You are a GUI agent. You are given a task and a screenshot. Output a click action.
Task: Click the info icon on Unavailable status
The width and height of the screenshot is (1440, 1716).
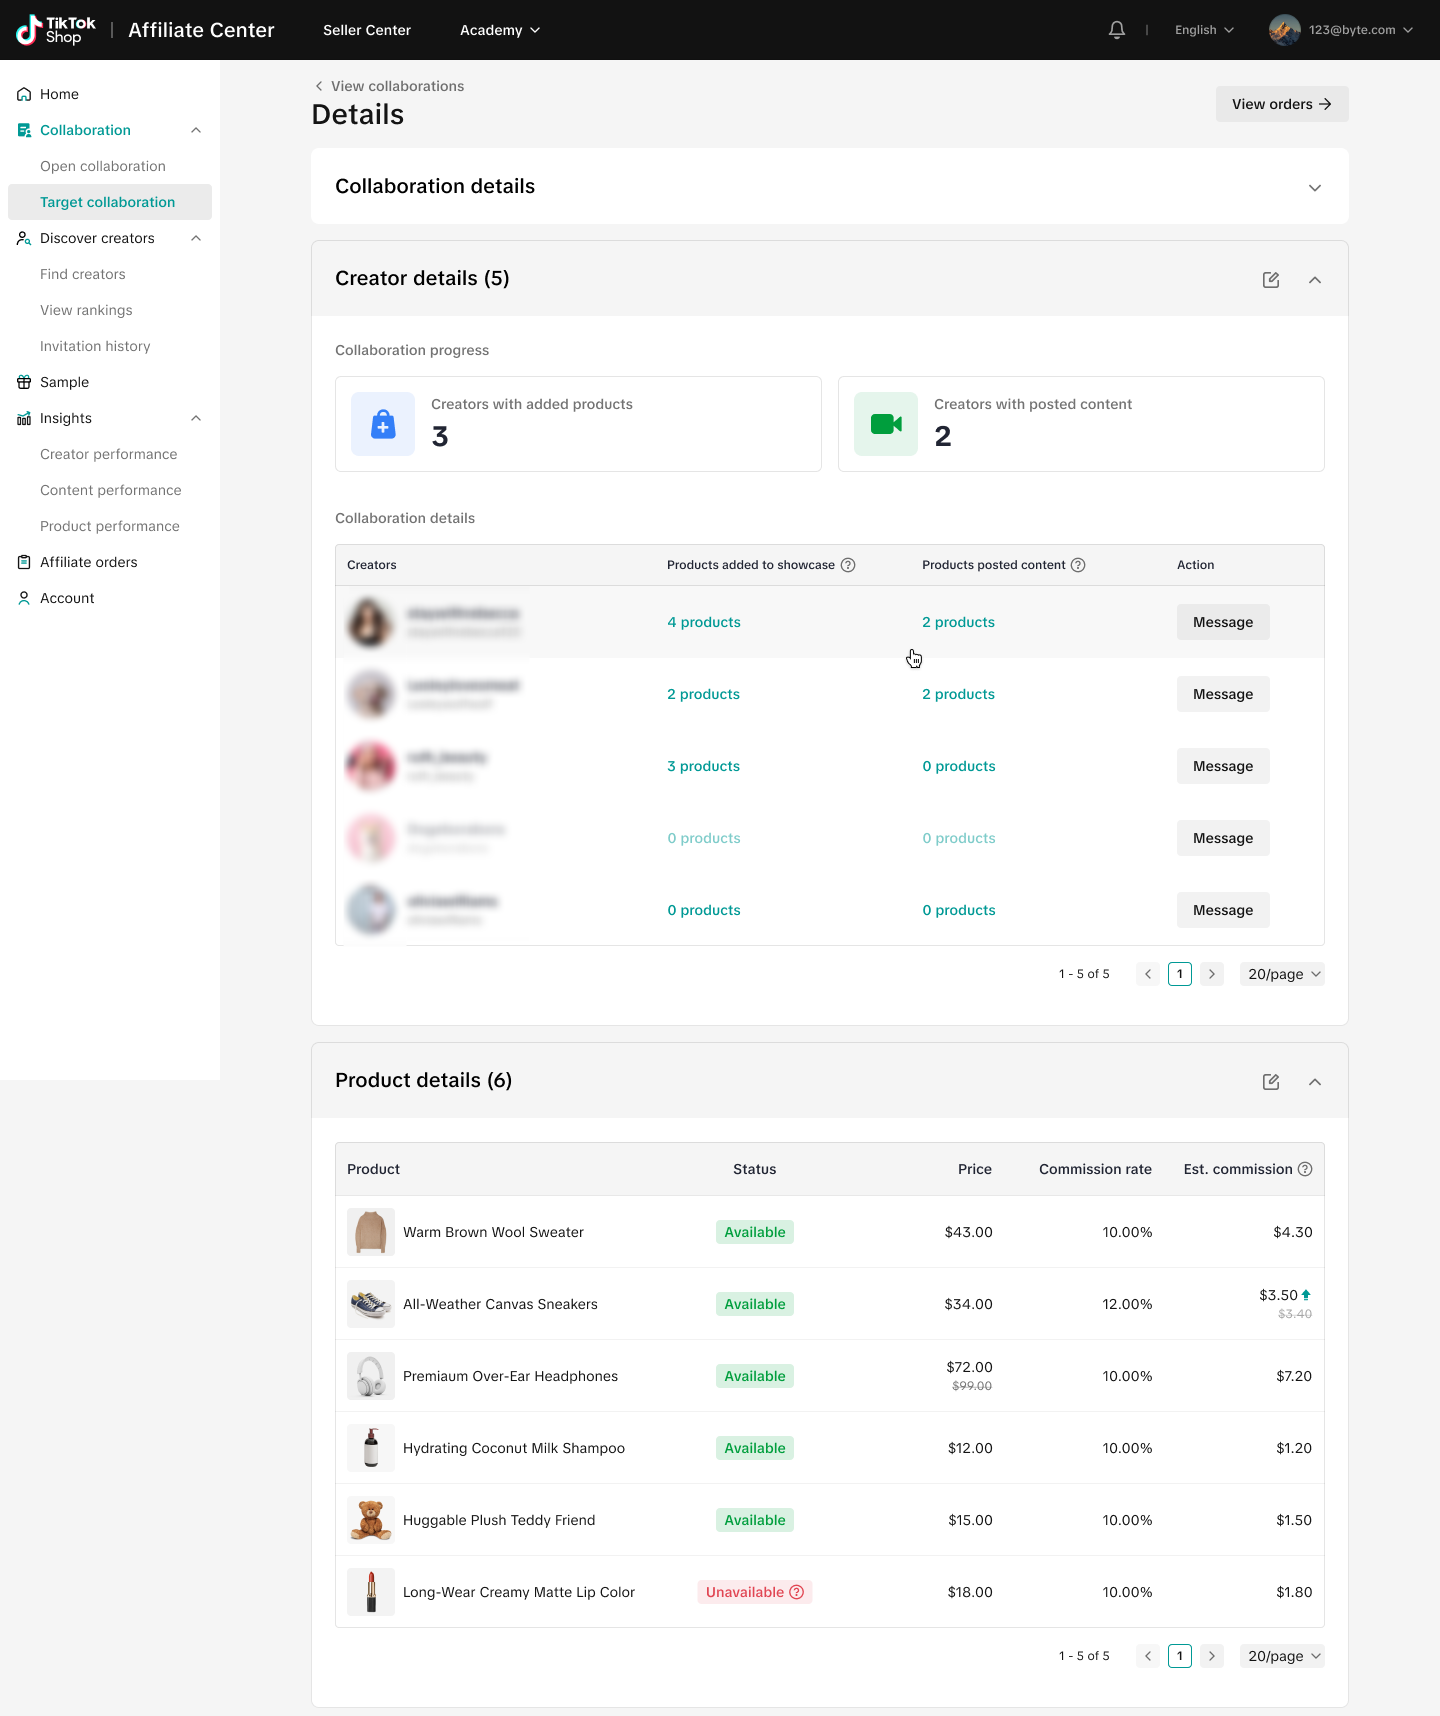pos(797,1592)
